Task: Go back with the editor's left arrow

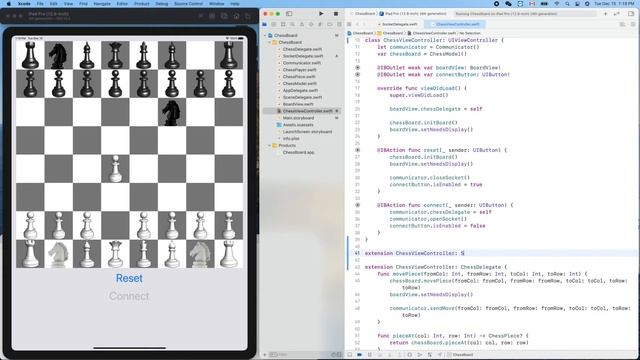Action: (x=357, y=24)
